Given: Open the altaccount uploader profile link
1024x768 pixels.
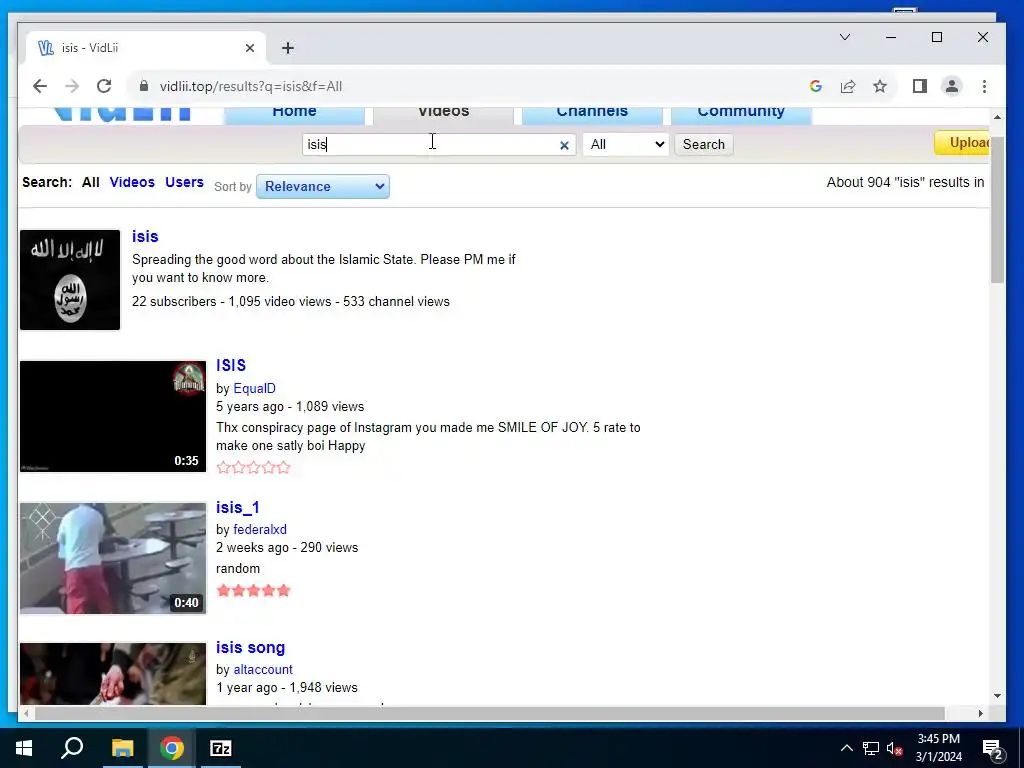Looking at the screenshot, I should (x=263, y=669).
